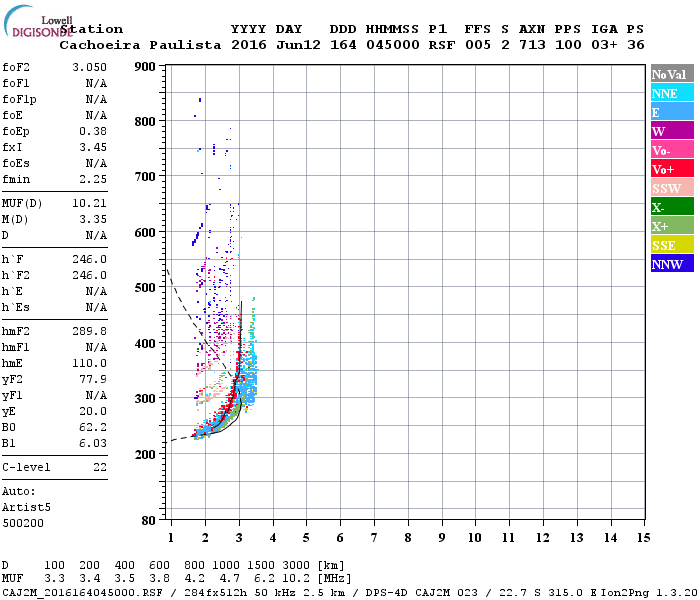The image size is (700, 600).
Task: Select the NNE cyan legend swatch
Action: 672,93
